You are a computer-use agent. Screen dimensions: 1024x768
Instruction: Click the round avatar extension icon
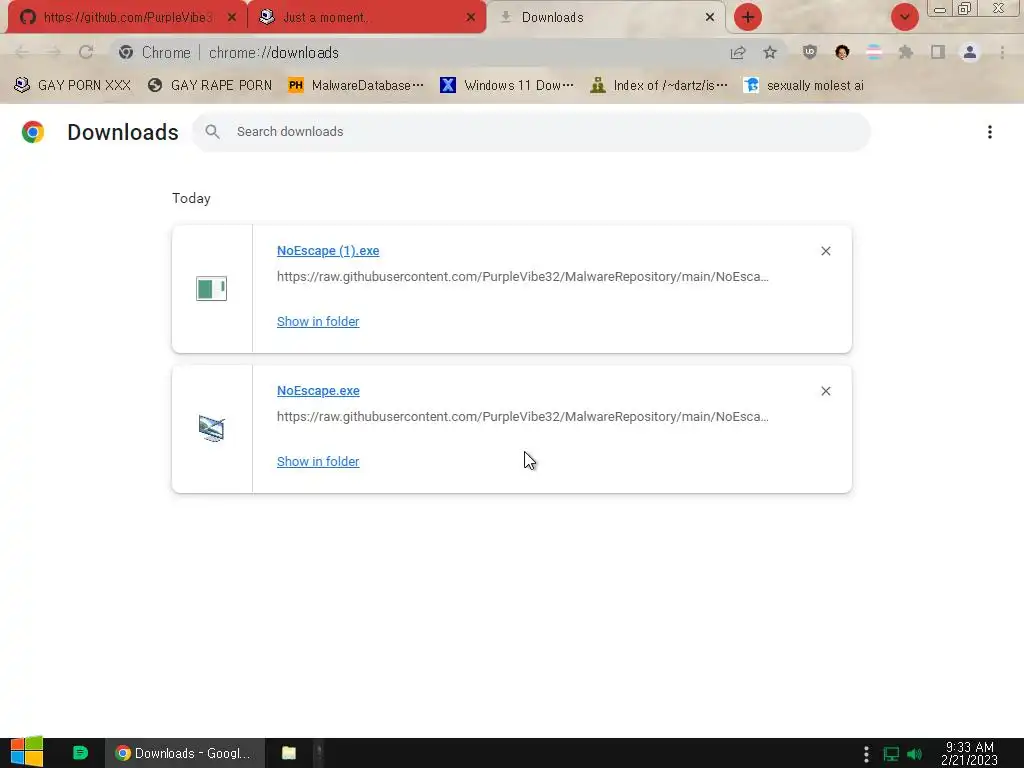click(x=842, y=52)
